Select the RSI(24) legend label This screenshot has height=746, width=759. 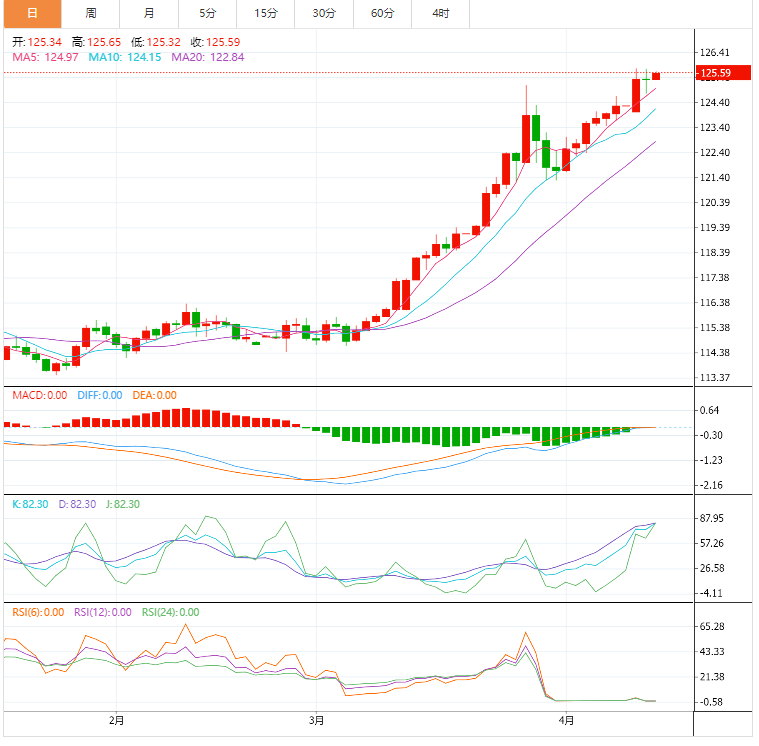point(170,612)
